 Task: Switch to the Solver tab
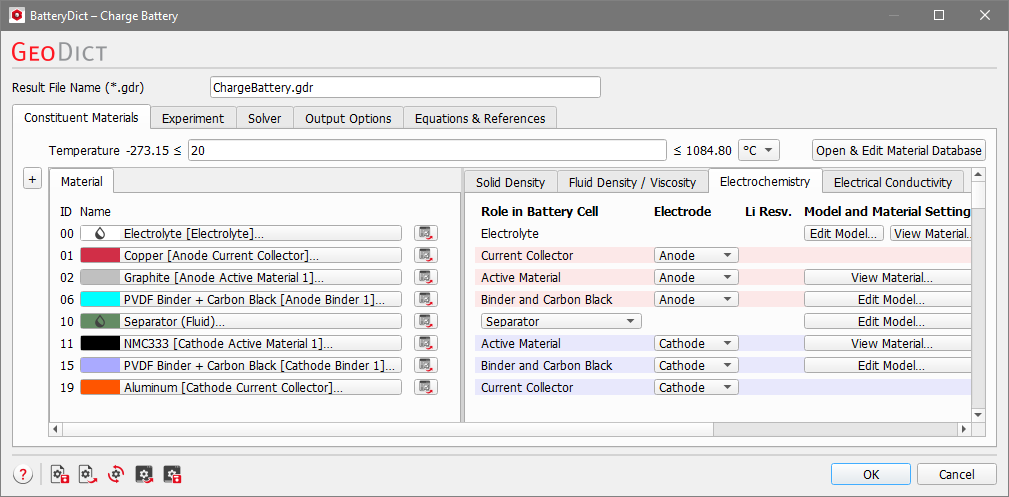click(x=264, y=118)
